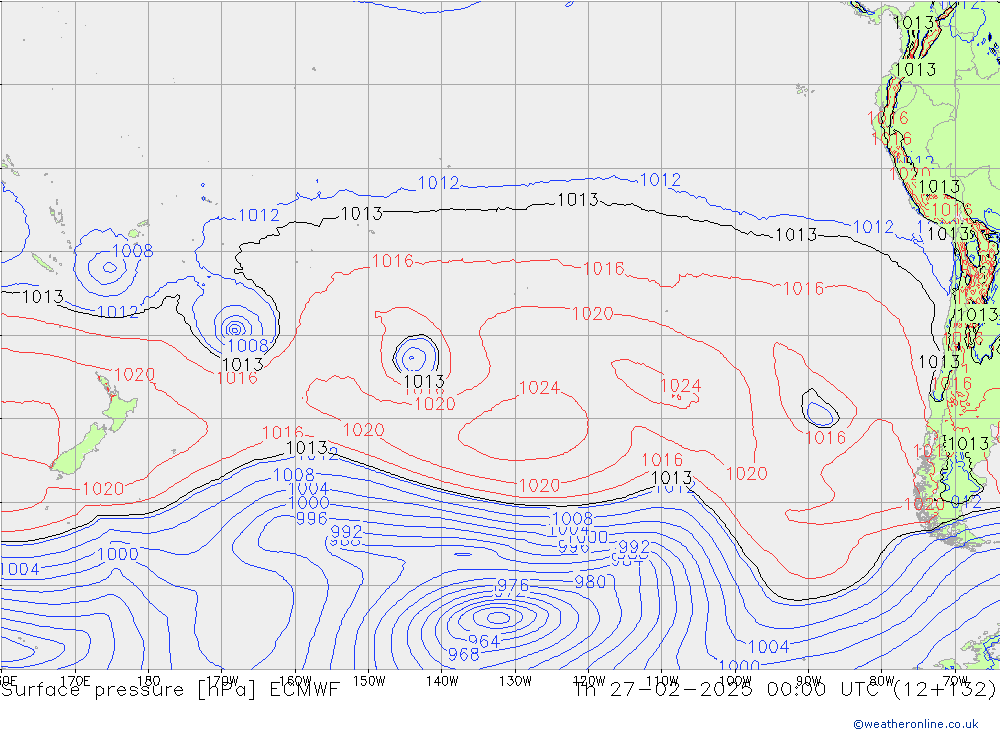The image size is (1000, 733).
Task: Select the "Surface pressure [hPa] ECMWF" title
Action: point(170,690)
